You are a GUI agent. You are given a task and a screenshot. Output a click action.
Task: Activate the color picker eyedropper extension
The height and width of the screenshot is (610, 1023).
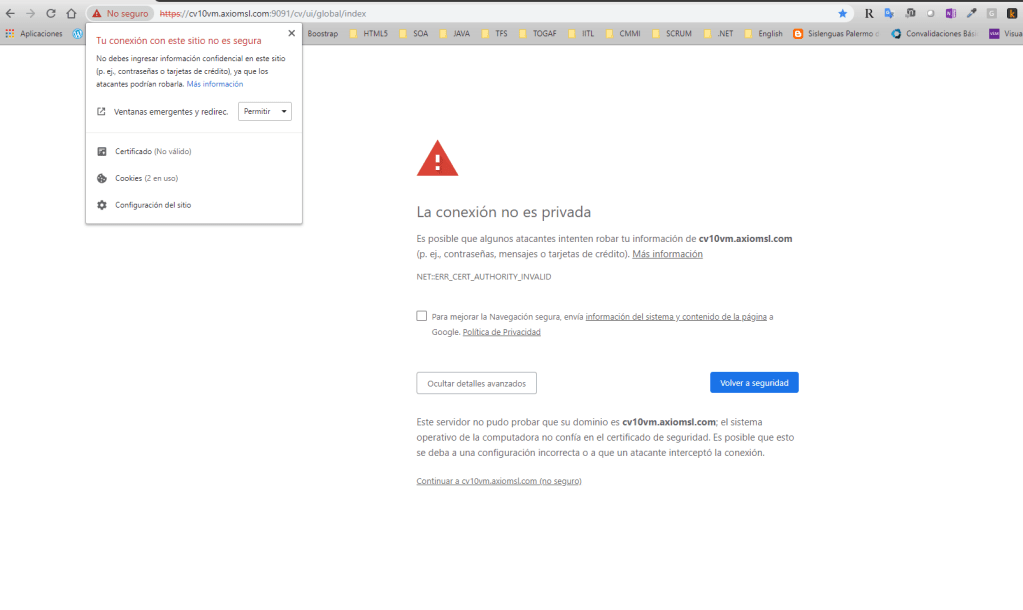pyautogui.click(x=971, y=13)
